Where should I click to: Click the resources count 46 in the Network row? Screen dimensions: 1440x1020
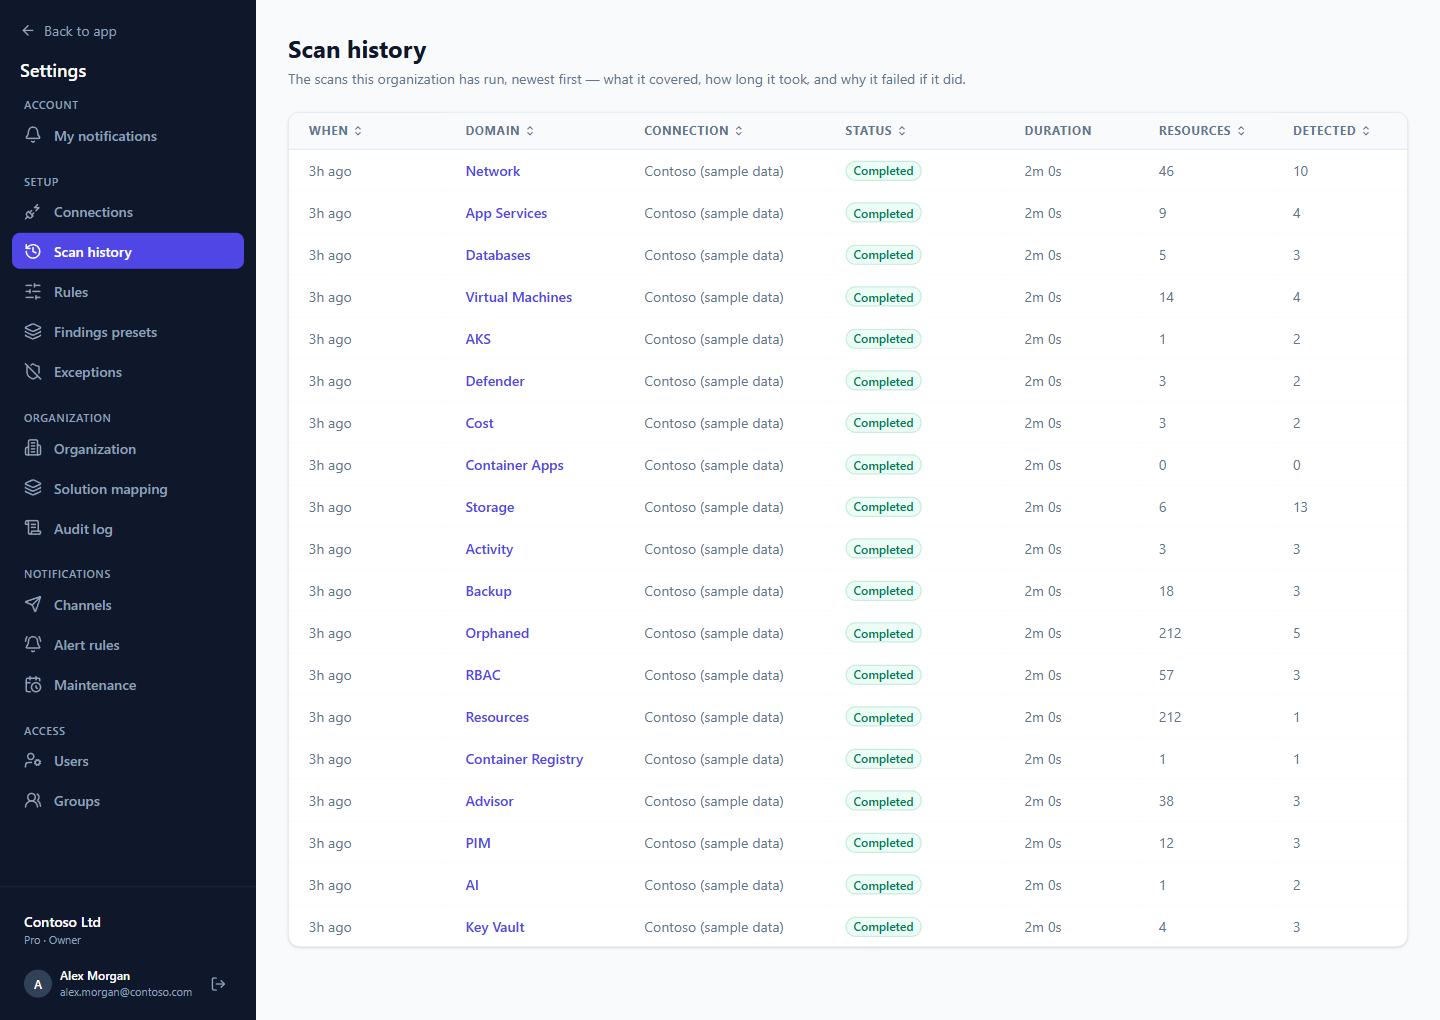[1166, 171]
